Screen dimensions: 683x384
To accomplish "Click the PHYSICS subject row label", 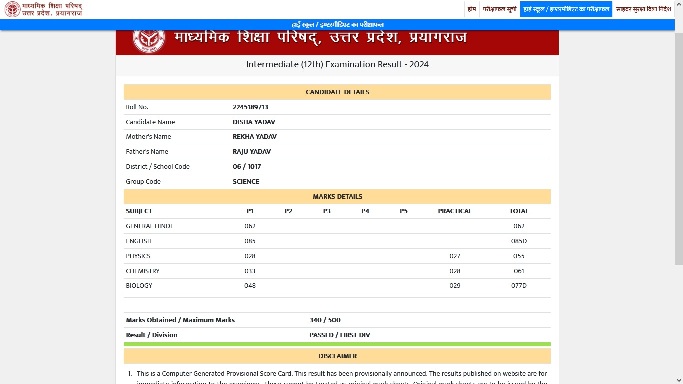I will click(x=138, y=256).
